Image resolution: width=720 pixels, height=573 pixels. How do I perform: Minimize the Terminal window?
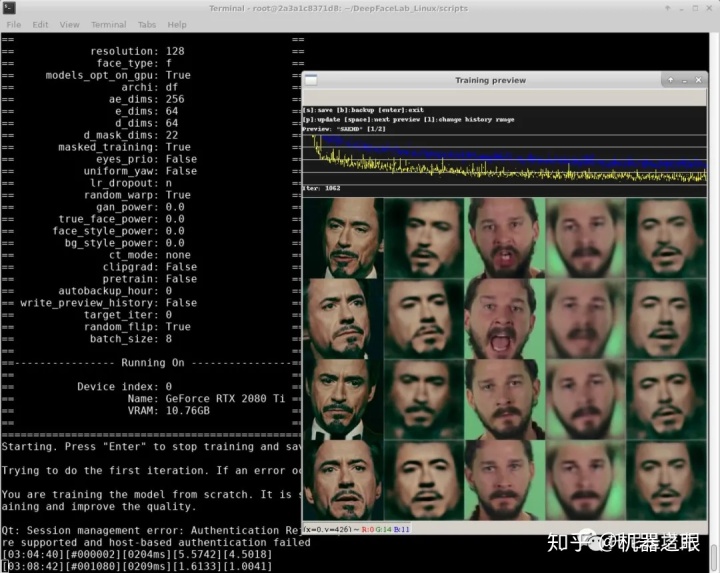point(682,9)
